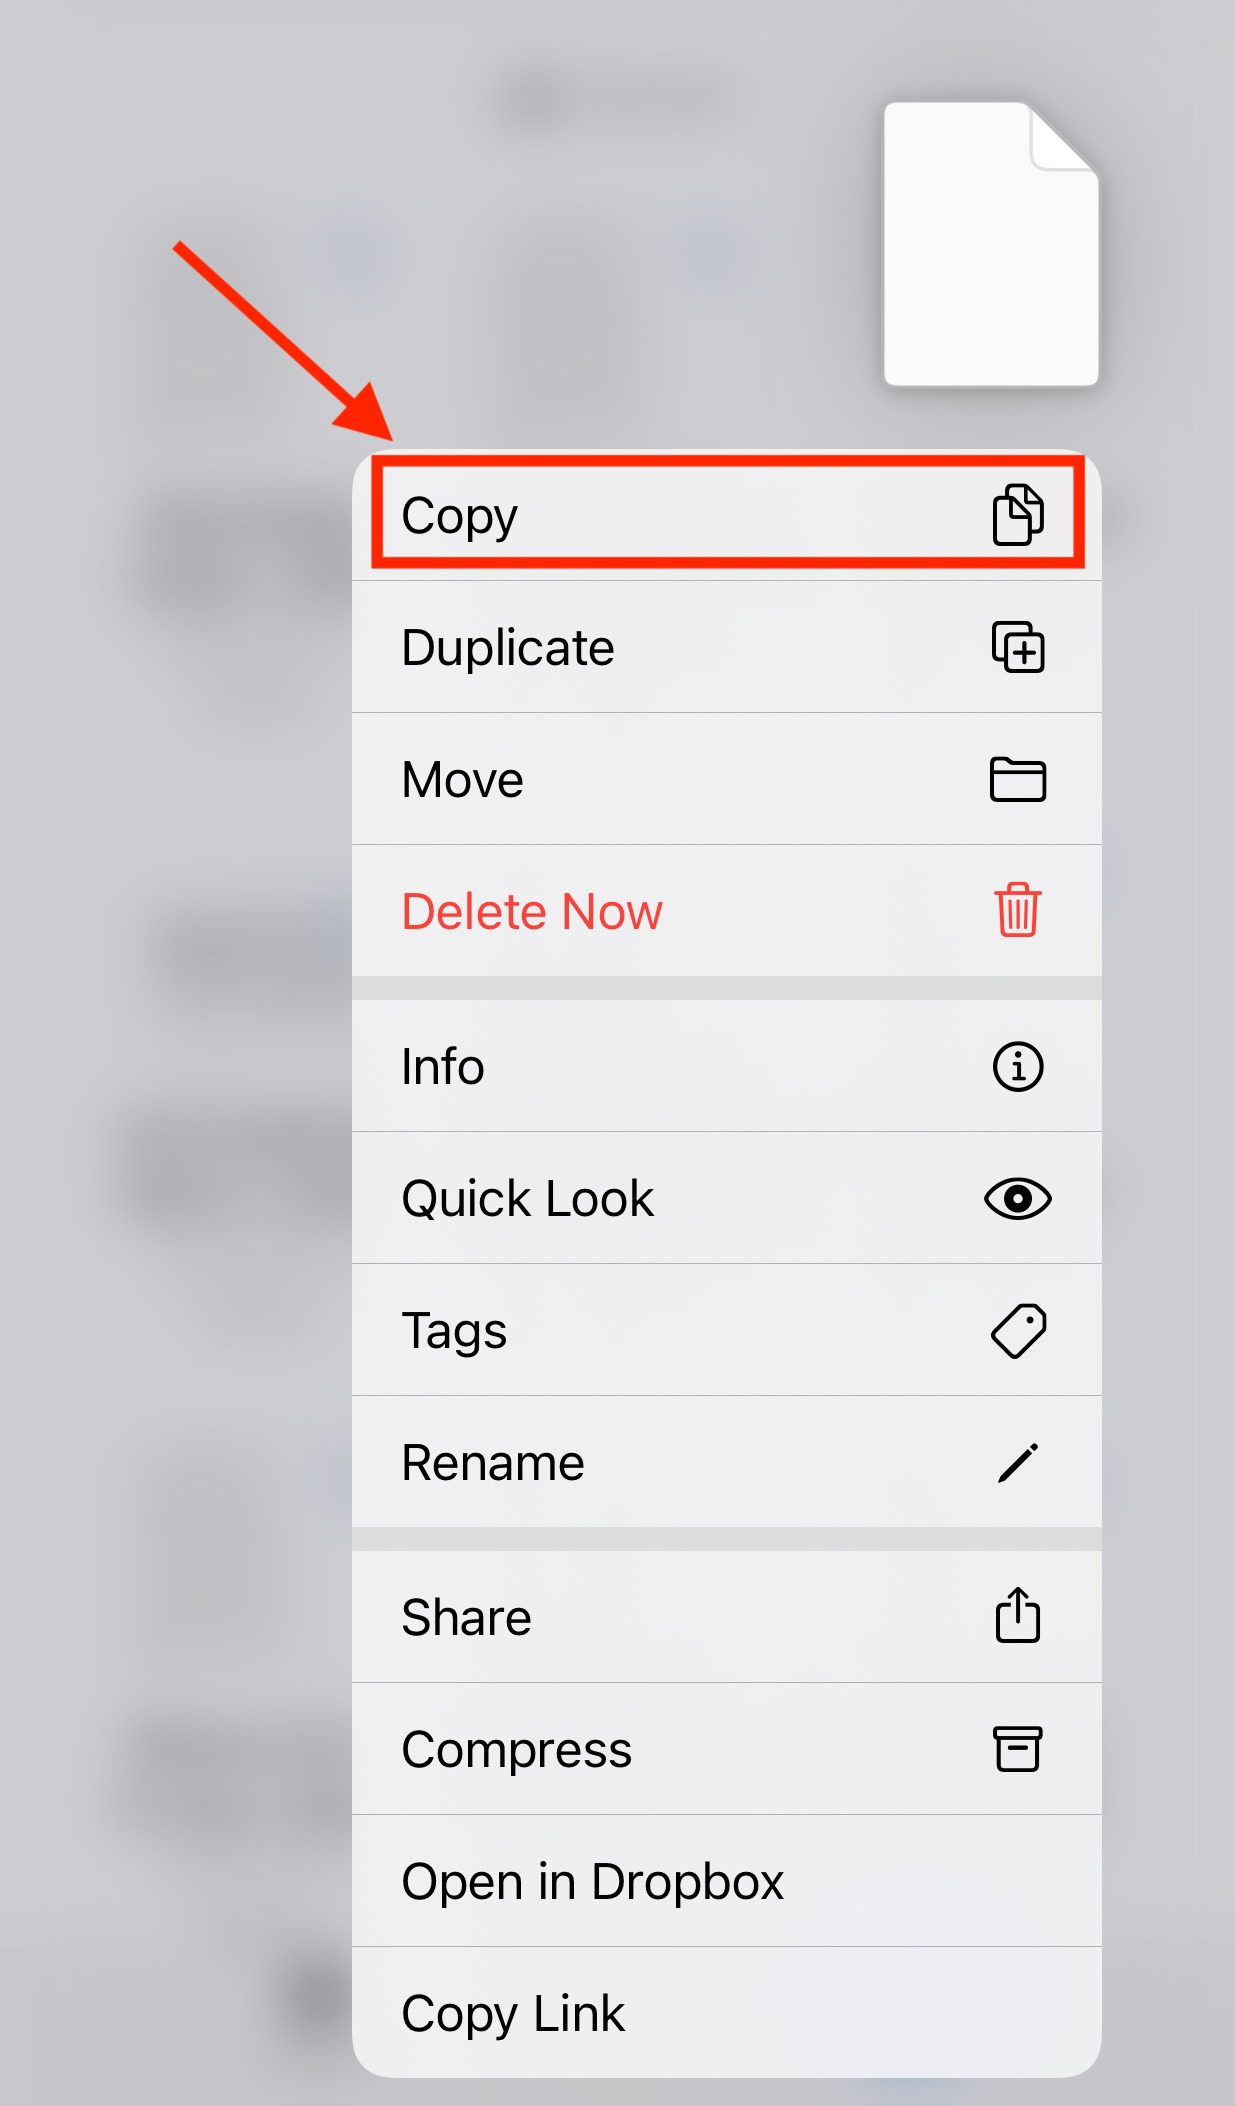Open Info for the file
Viewport: 1235px width, 2106px height.
click(727, 1066)
